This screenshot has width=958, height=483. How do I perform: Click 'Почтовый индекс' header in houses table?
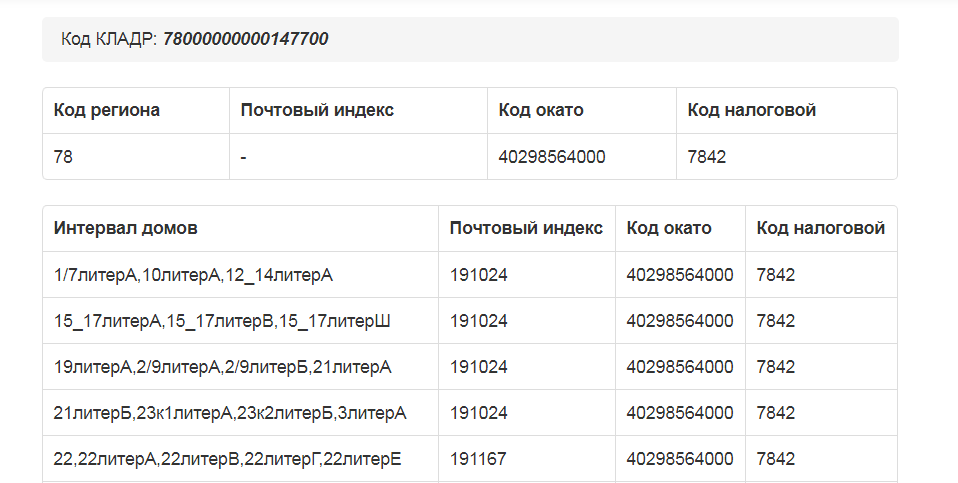click(x=526, y=228)
